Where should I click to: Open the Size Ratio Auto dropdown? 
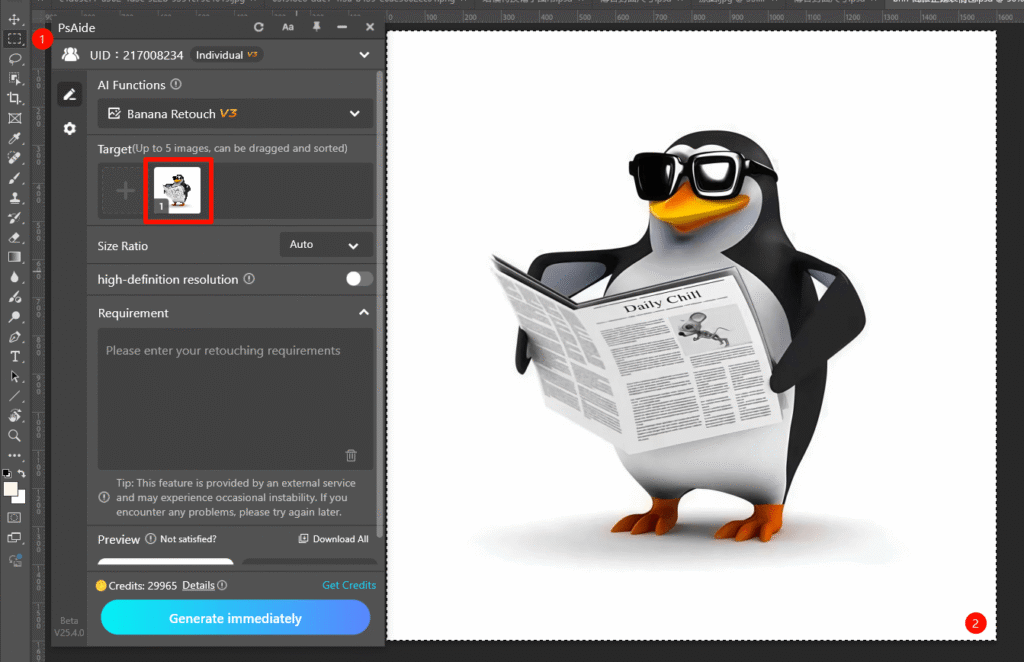point(326,245)
